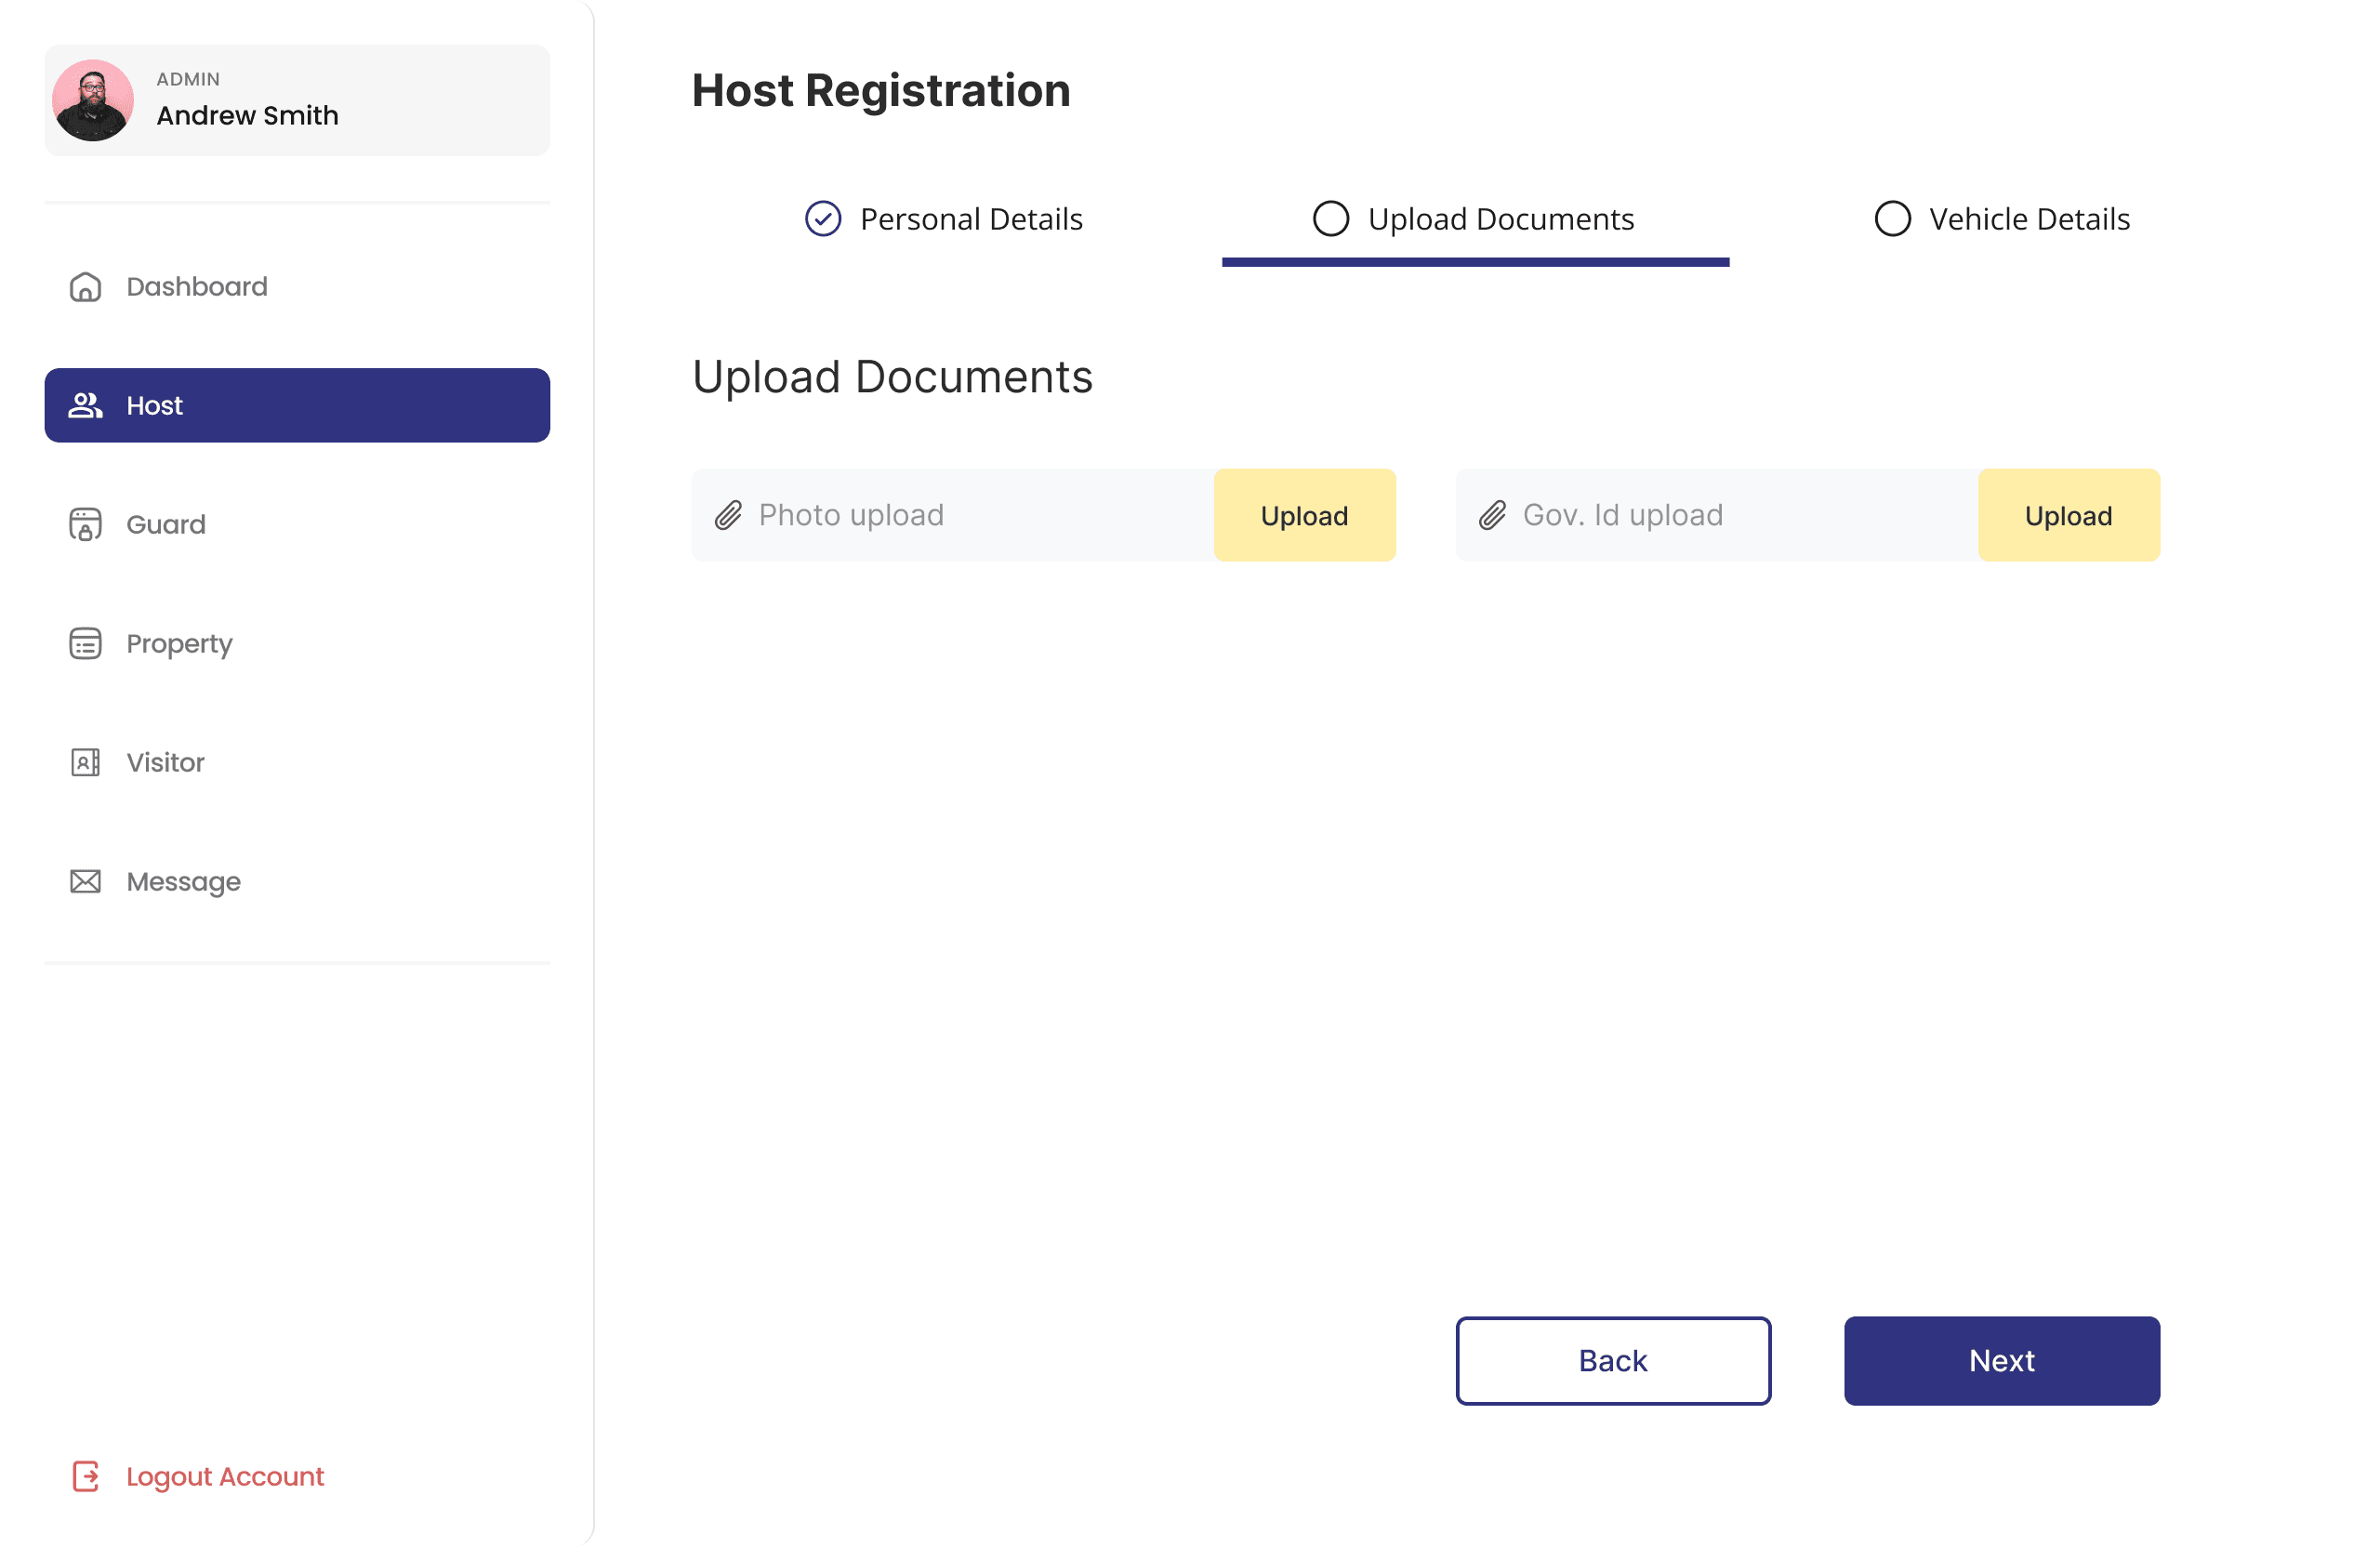
Task: Open Andrew Smith admin profile avatar
Action: coord(93,100)
